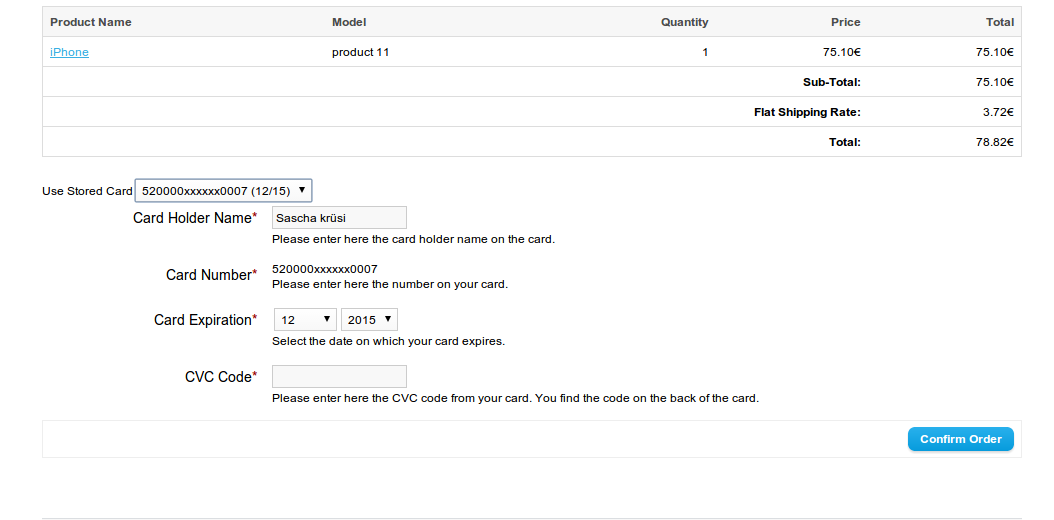Click the Confirm Order button
1054x520 pixels.
click(x=960, y=439)
